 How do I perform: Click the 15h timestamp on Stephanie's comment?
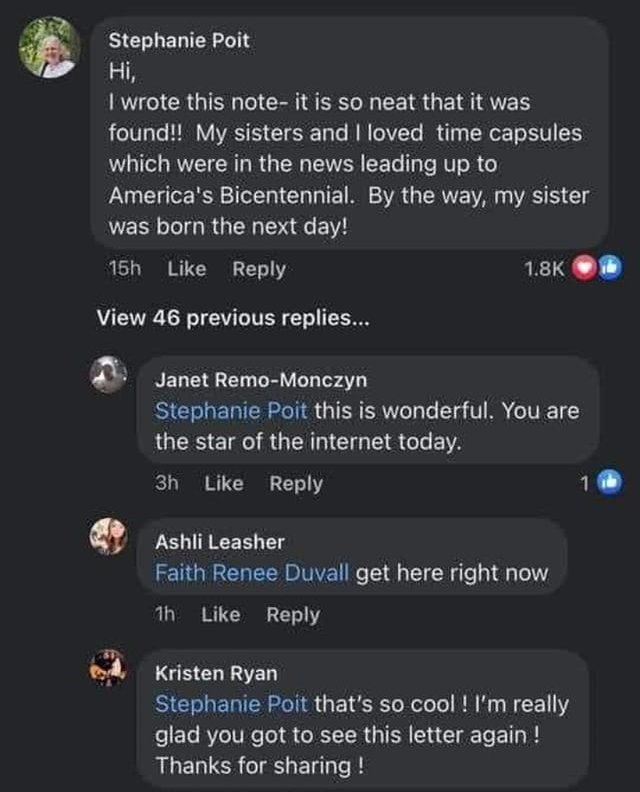click(x=125, y=269)
